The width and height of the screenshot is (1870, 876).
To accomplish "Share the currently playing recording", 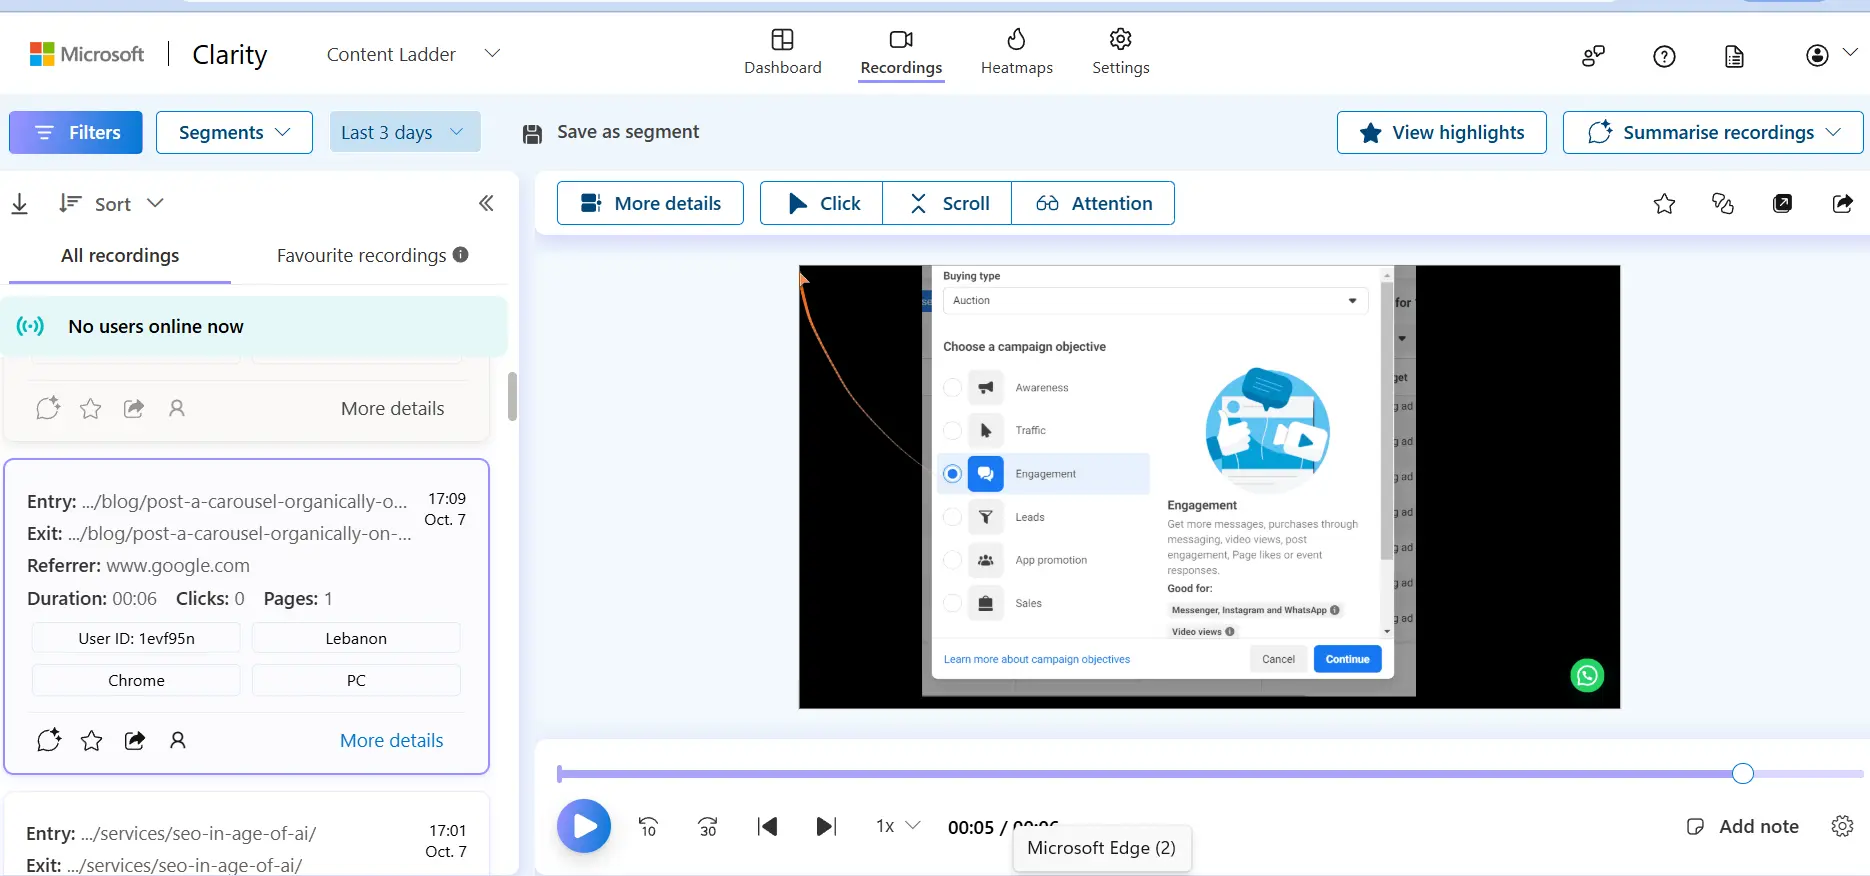I will (1842, 204).
